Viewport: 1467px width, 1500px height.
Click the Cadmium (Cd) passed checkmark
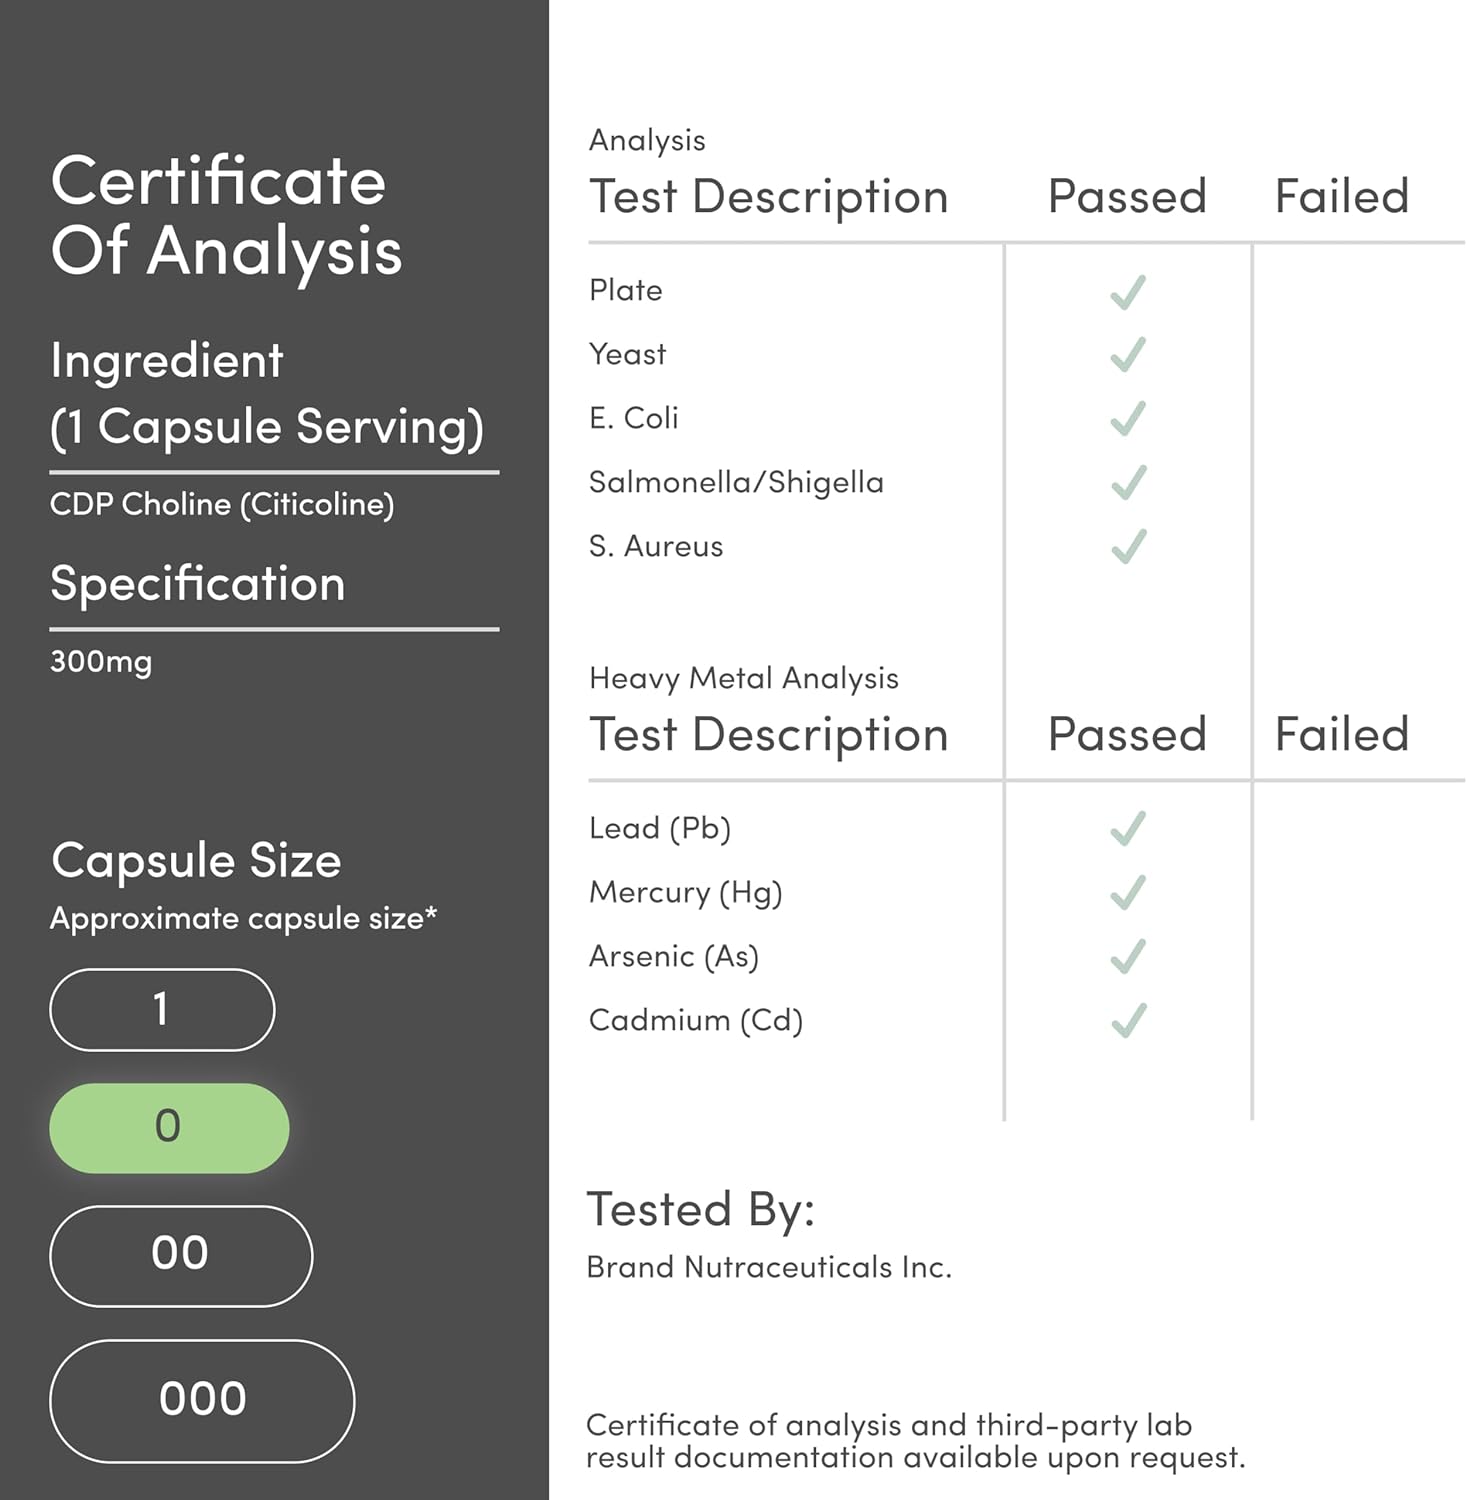pos(1128,1021)
